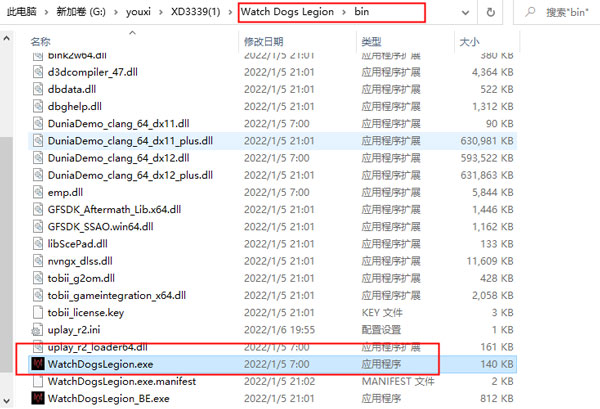
Task: Click the d3dcompiler_47.dll file icon
Action: click(x=38, y=72)
